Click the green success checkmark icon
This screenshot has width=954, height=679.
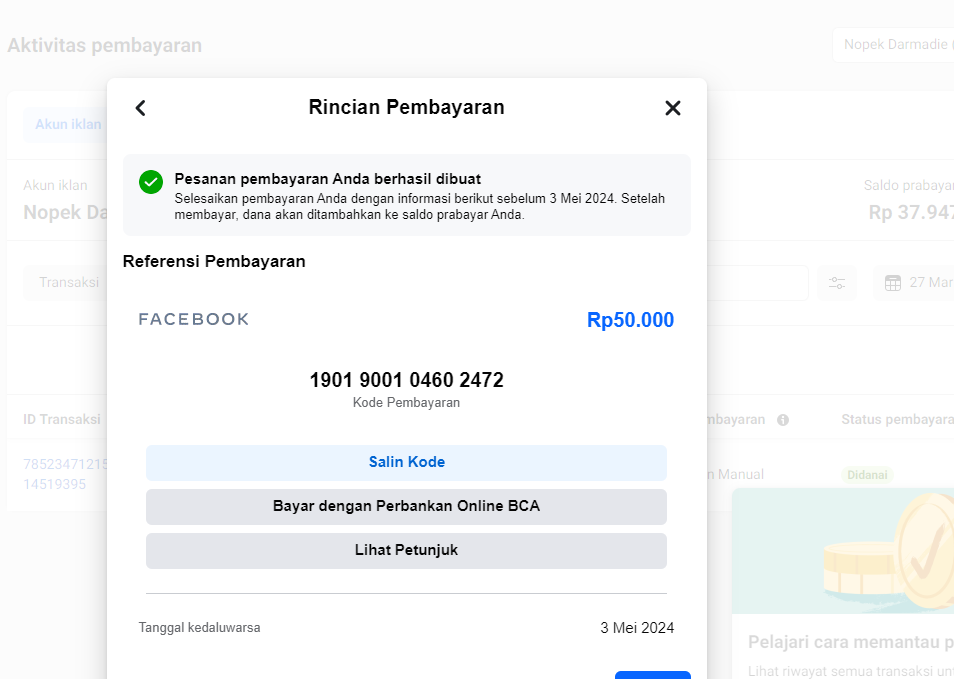[x=151, y=182]
